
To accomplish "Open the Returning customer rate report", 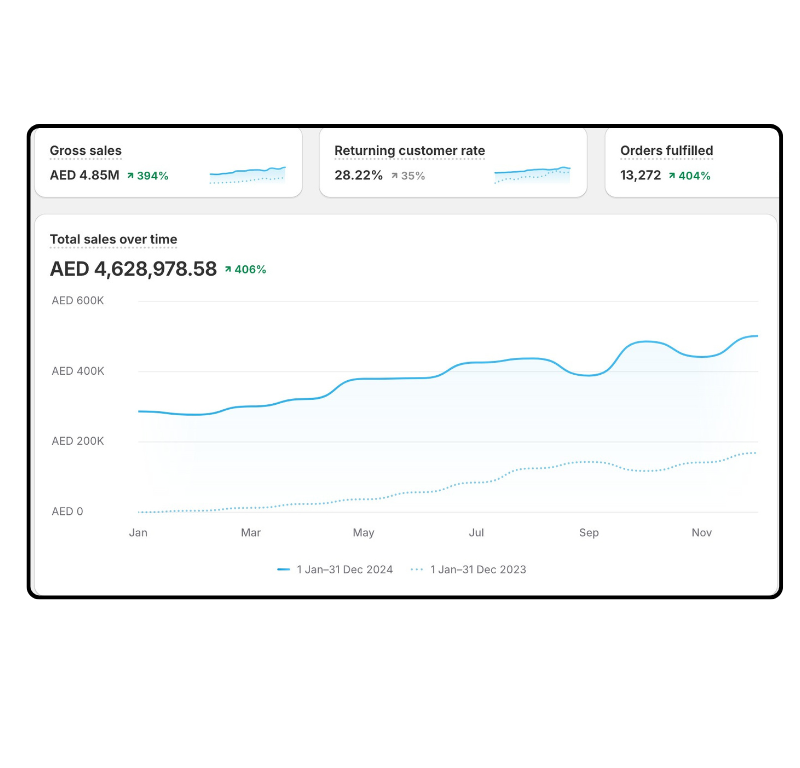I will coord(409,151).
